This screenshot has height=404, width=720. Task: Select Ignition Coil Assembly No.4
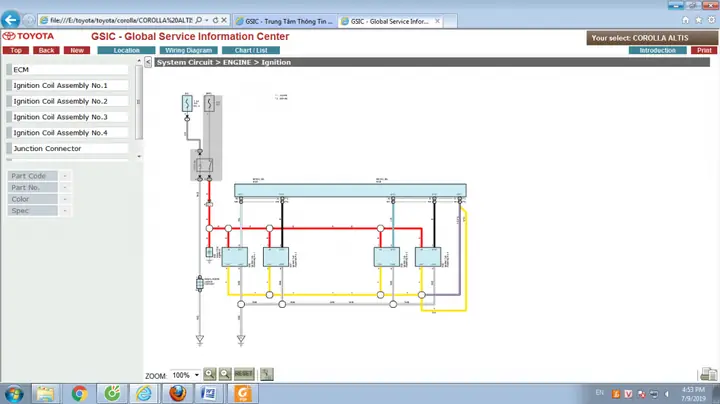tap(67, 133)
